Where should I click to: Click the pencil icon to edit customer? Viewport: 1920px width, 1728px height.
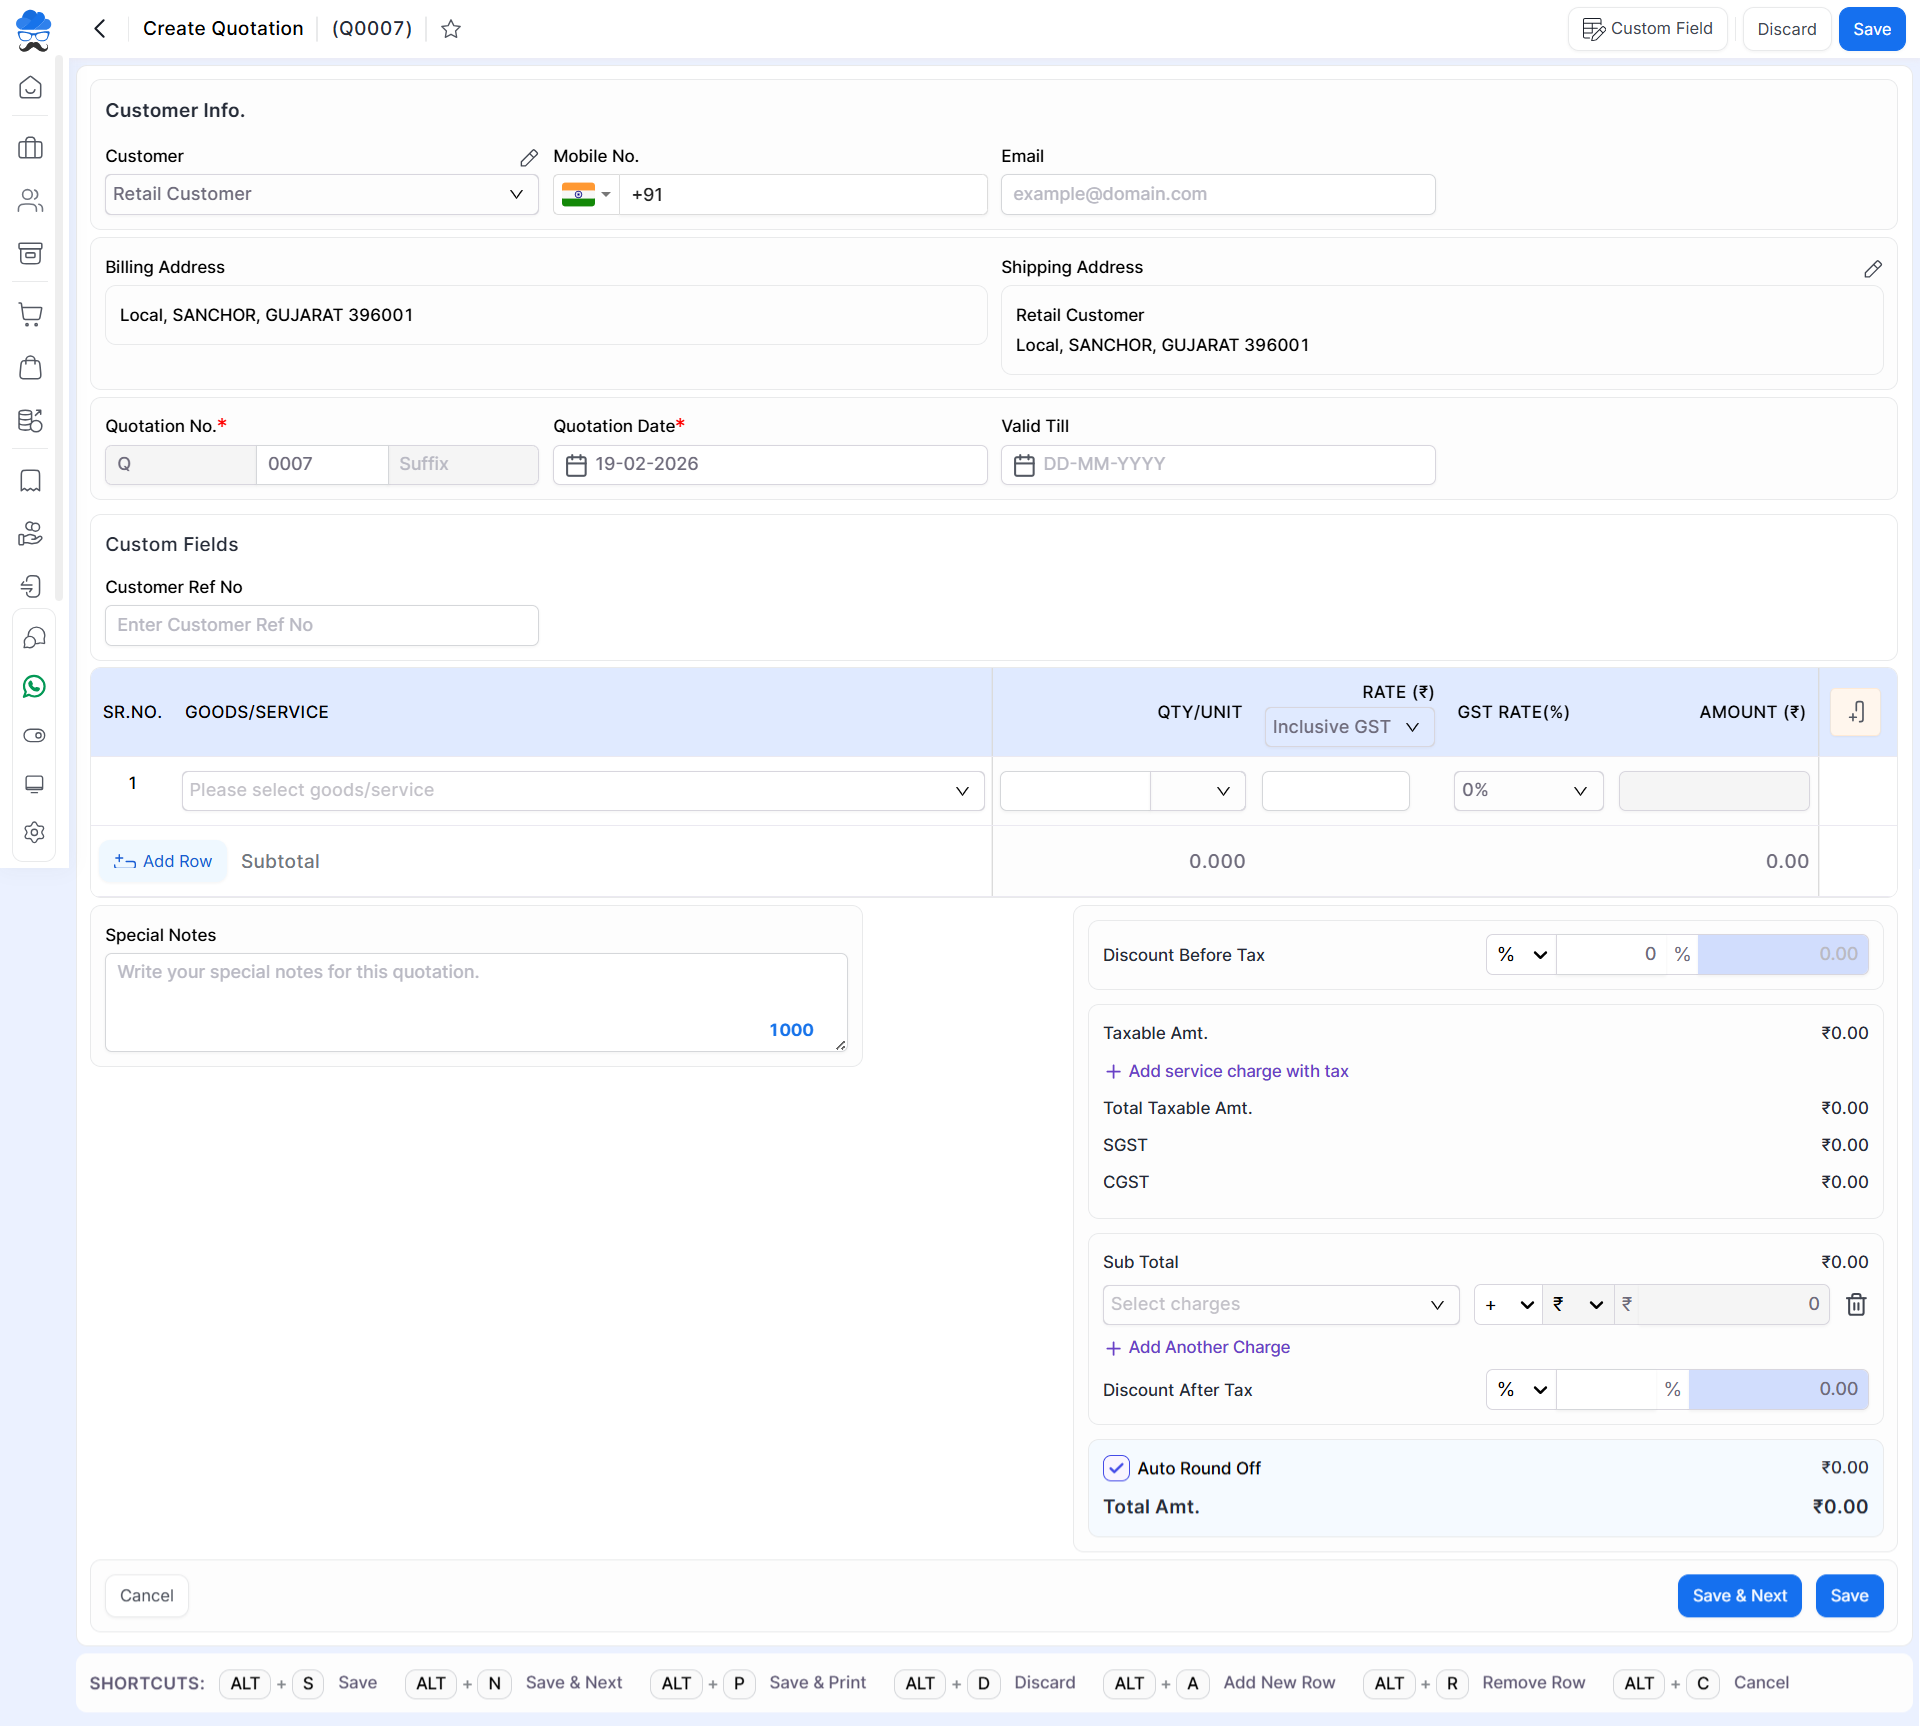(x=529, y=158)
